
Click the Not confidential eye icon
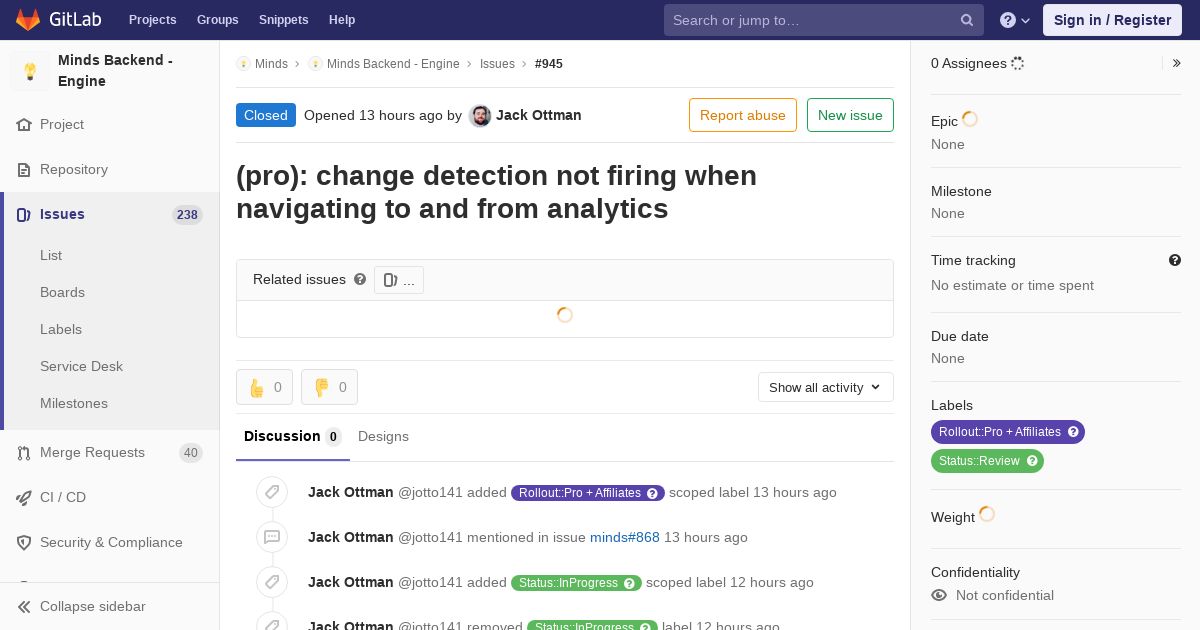pos(939,595)
